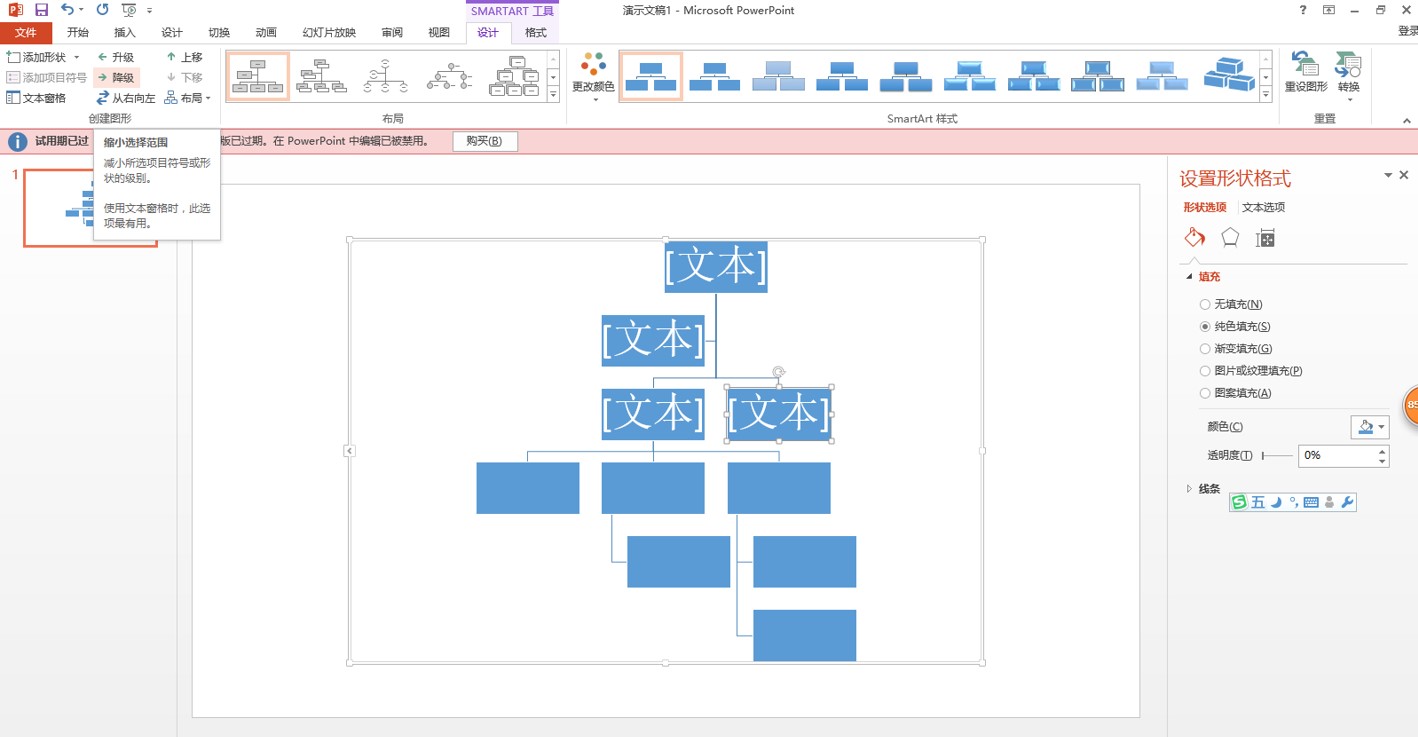Choose the circle picture hierarchy layout
The width and height of the screenshot is (1418, 737).
(x=450, y=77)
